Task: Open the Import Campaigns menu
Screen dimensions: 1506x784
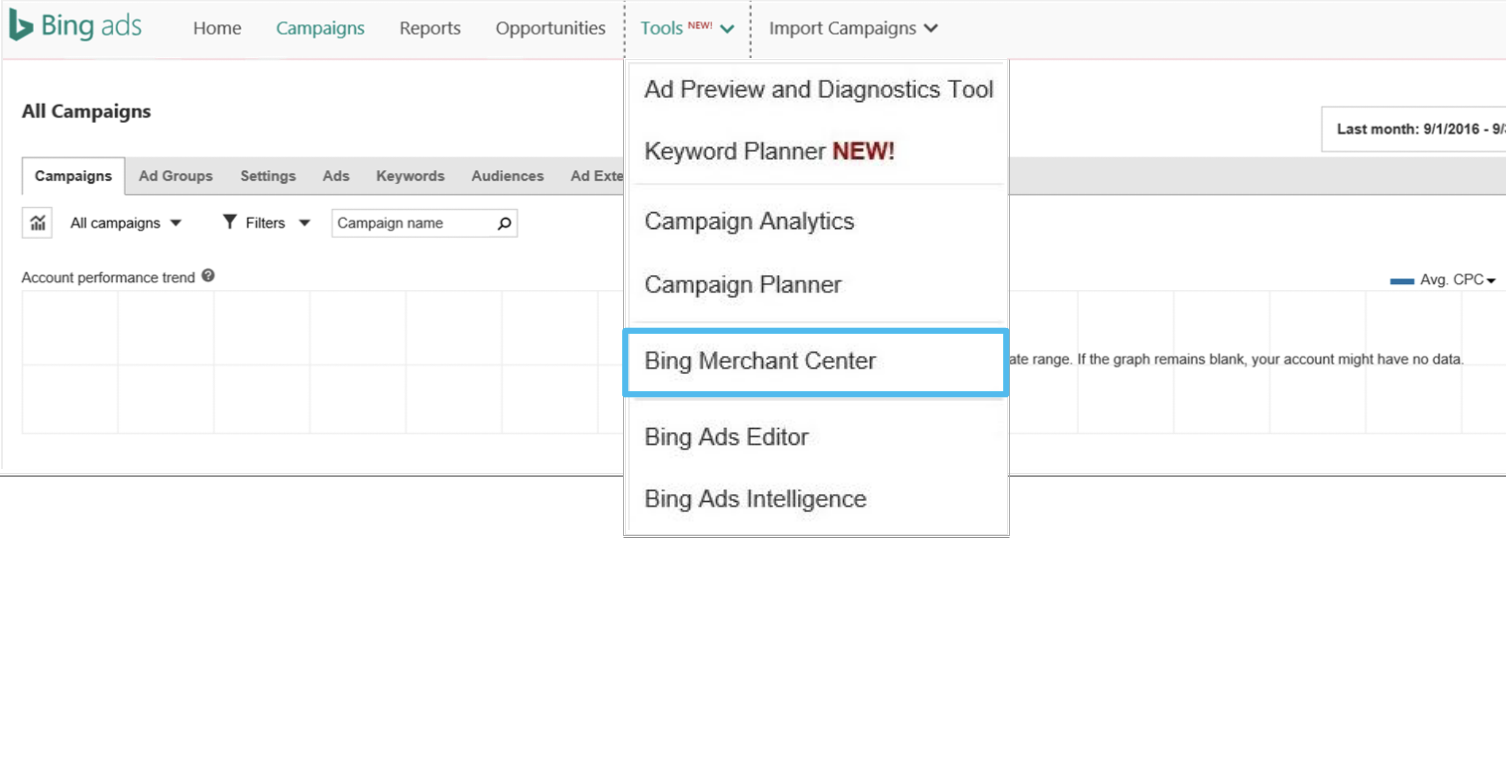Action: (x=852, y=28)
